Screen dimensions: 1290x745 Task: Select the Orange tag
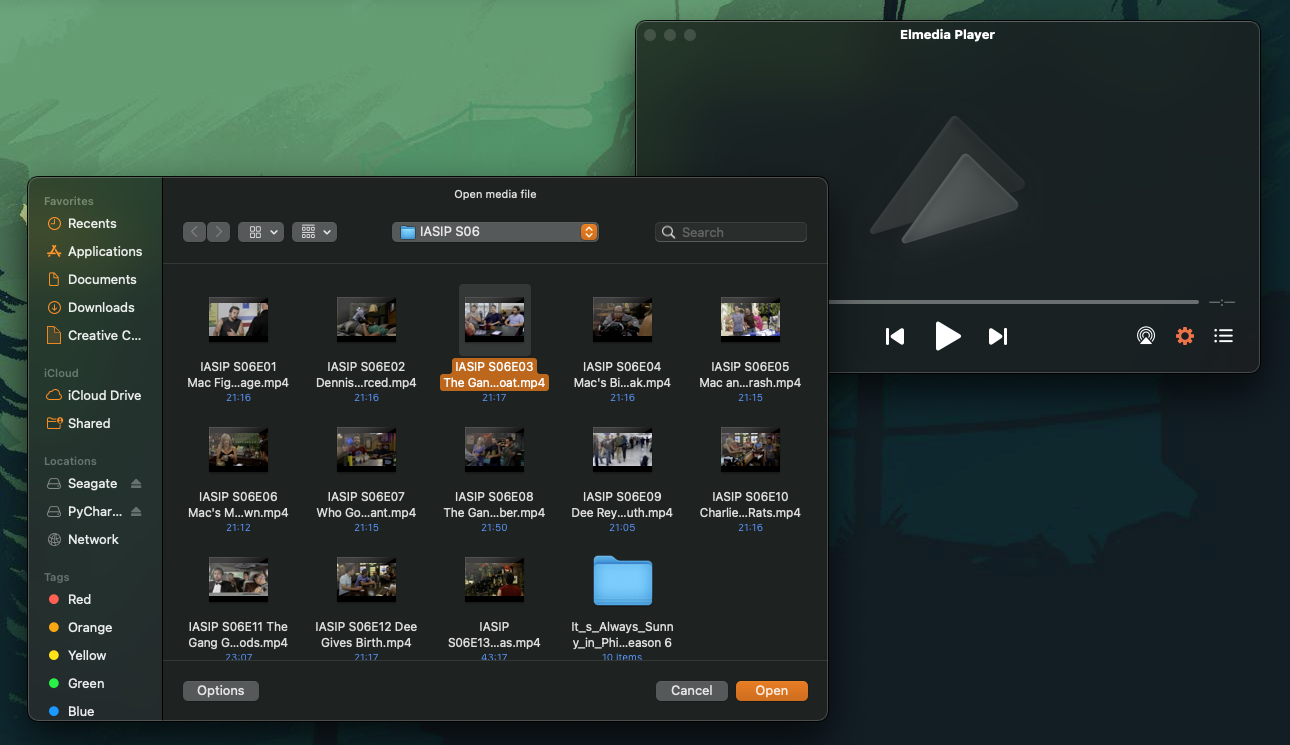point(89,628)
